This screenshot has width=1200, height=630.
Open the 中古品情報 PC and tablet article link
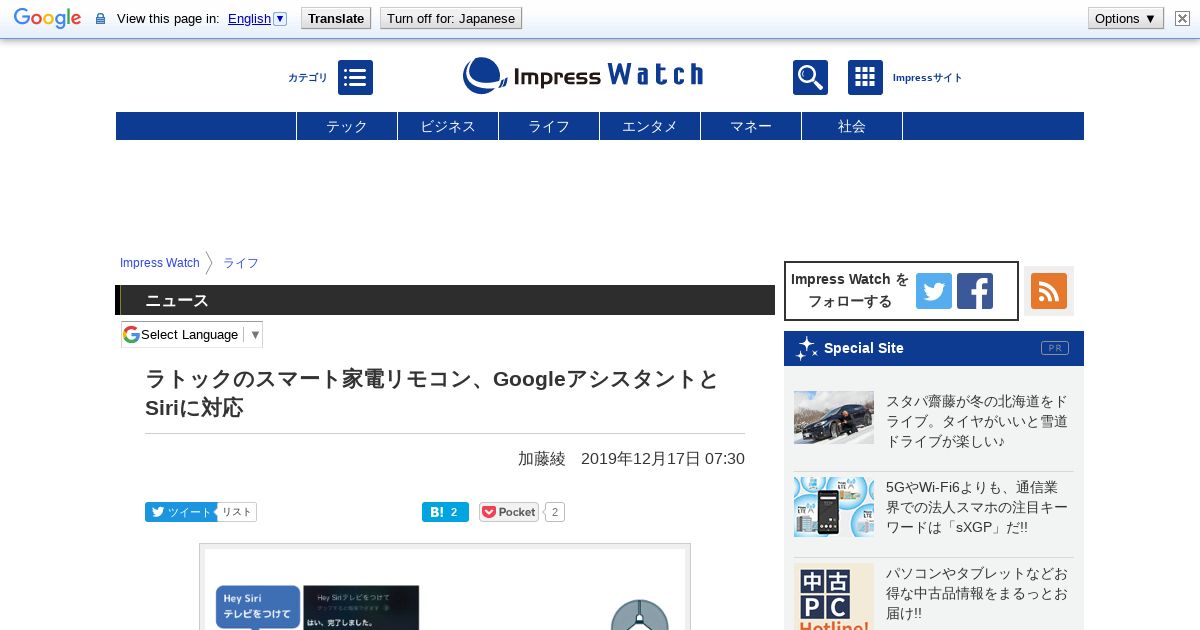pos(977,593)
